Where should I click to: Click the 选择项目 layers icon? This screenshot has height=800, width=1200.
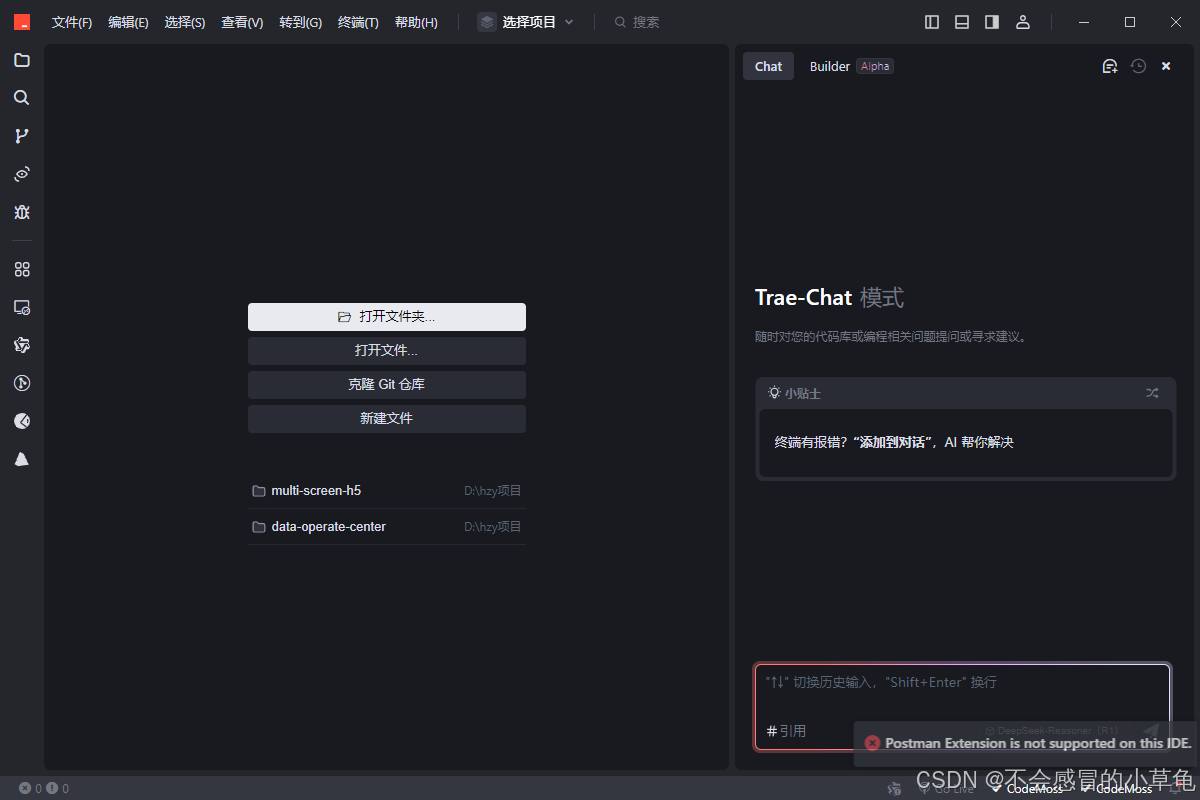pos(487,22)
